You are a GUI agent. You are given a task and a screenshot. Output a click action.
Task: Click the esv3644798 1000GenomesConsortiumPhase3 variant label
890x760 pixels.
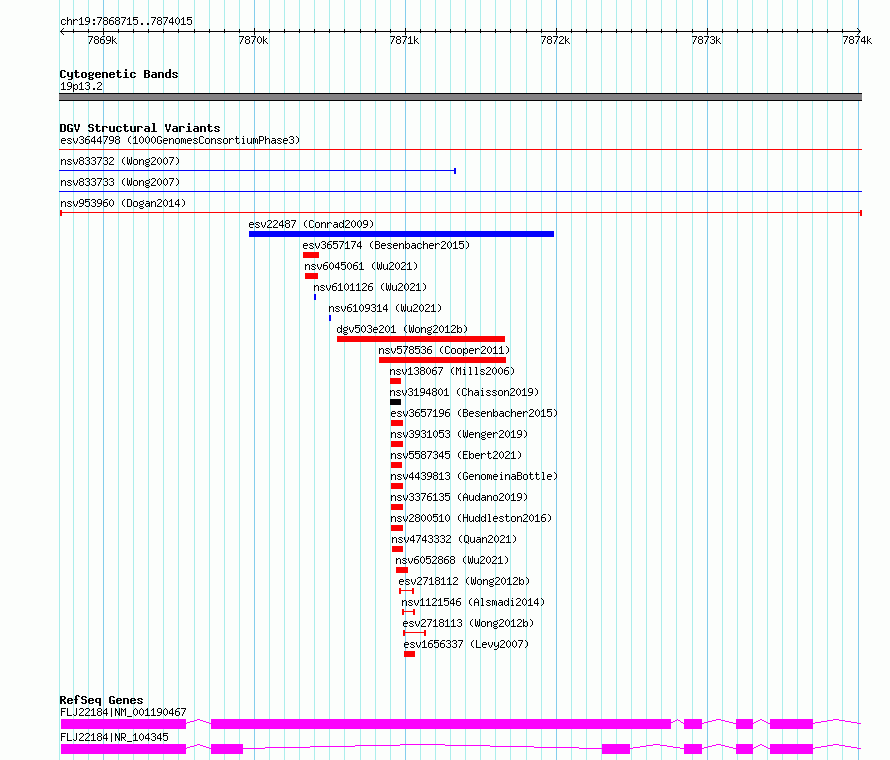180,140
